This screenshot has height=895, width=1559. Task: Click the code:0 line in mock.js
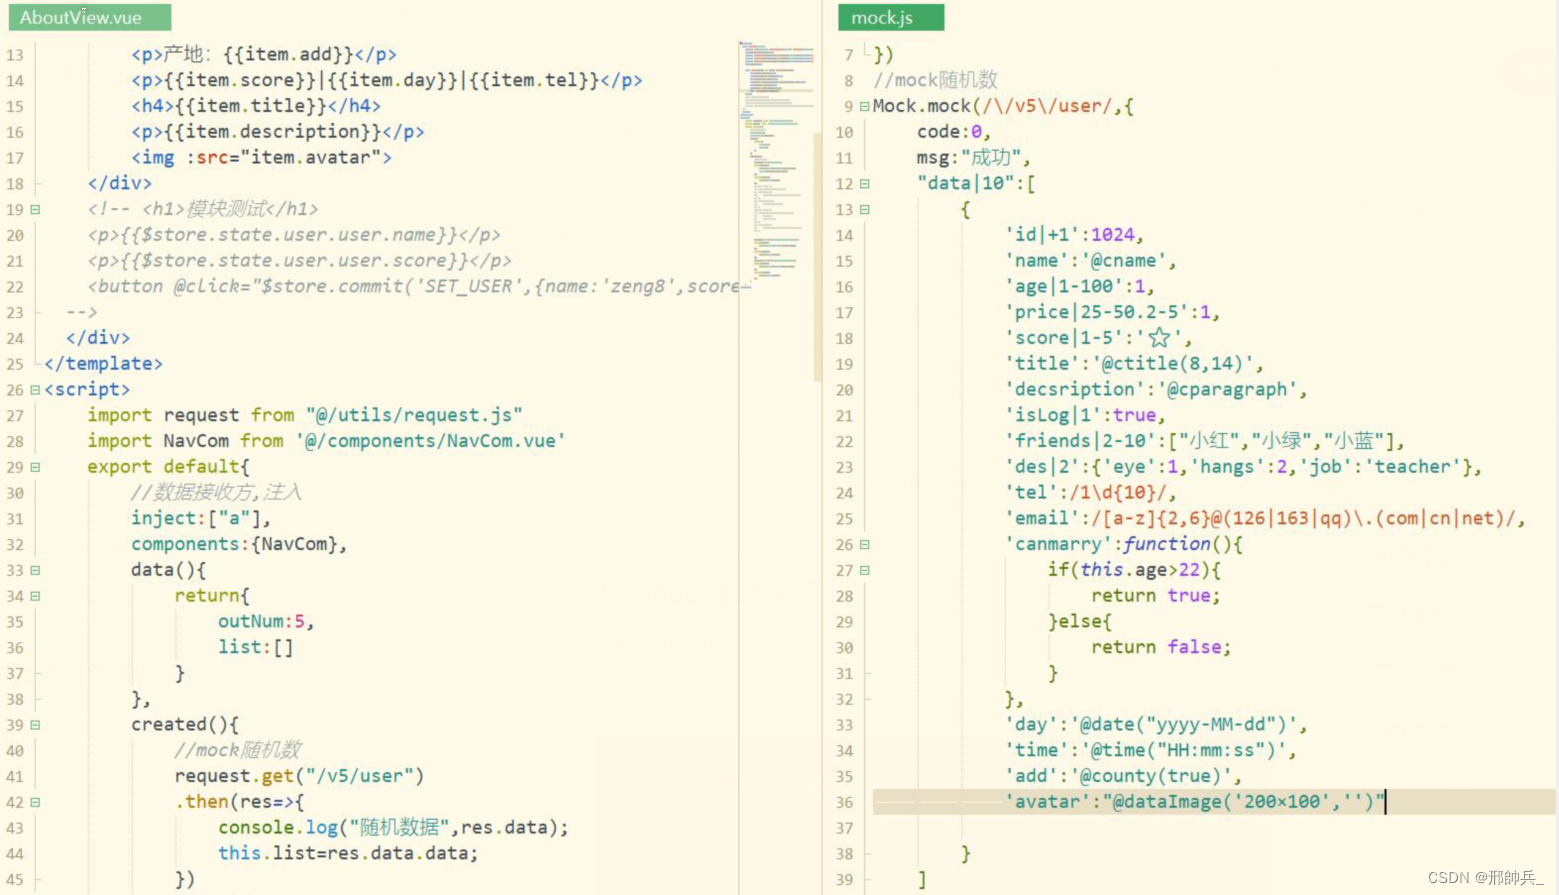pyautogui.click(x=954, y=132)
